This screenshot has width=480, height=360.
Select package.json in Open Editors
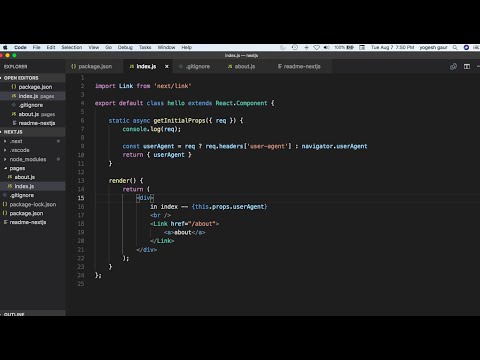pos(33,87)
